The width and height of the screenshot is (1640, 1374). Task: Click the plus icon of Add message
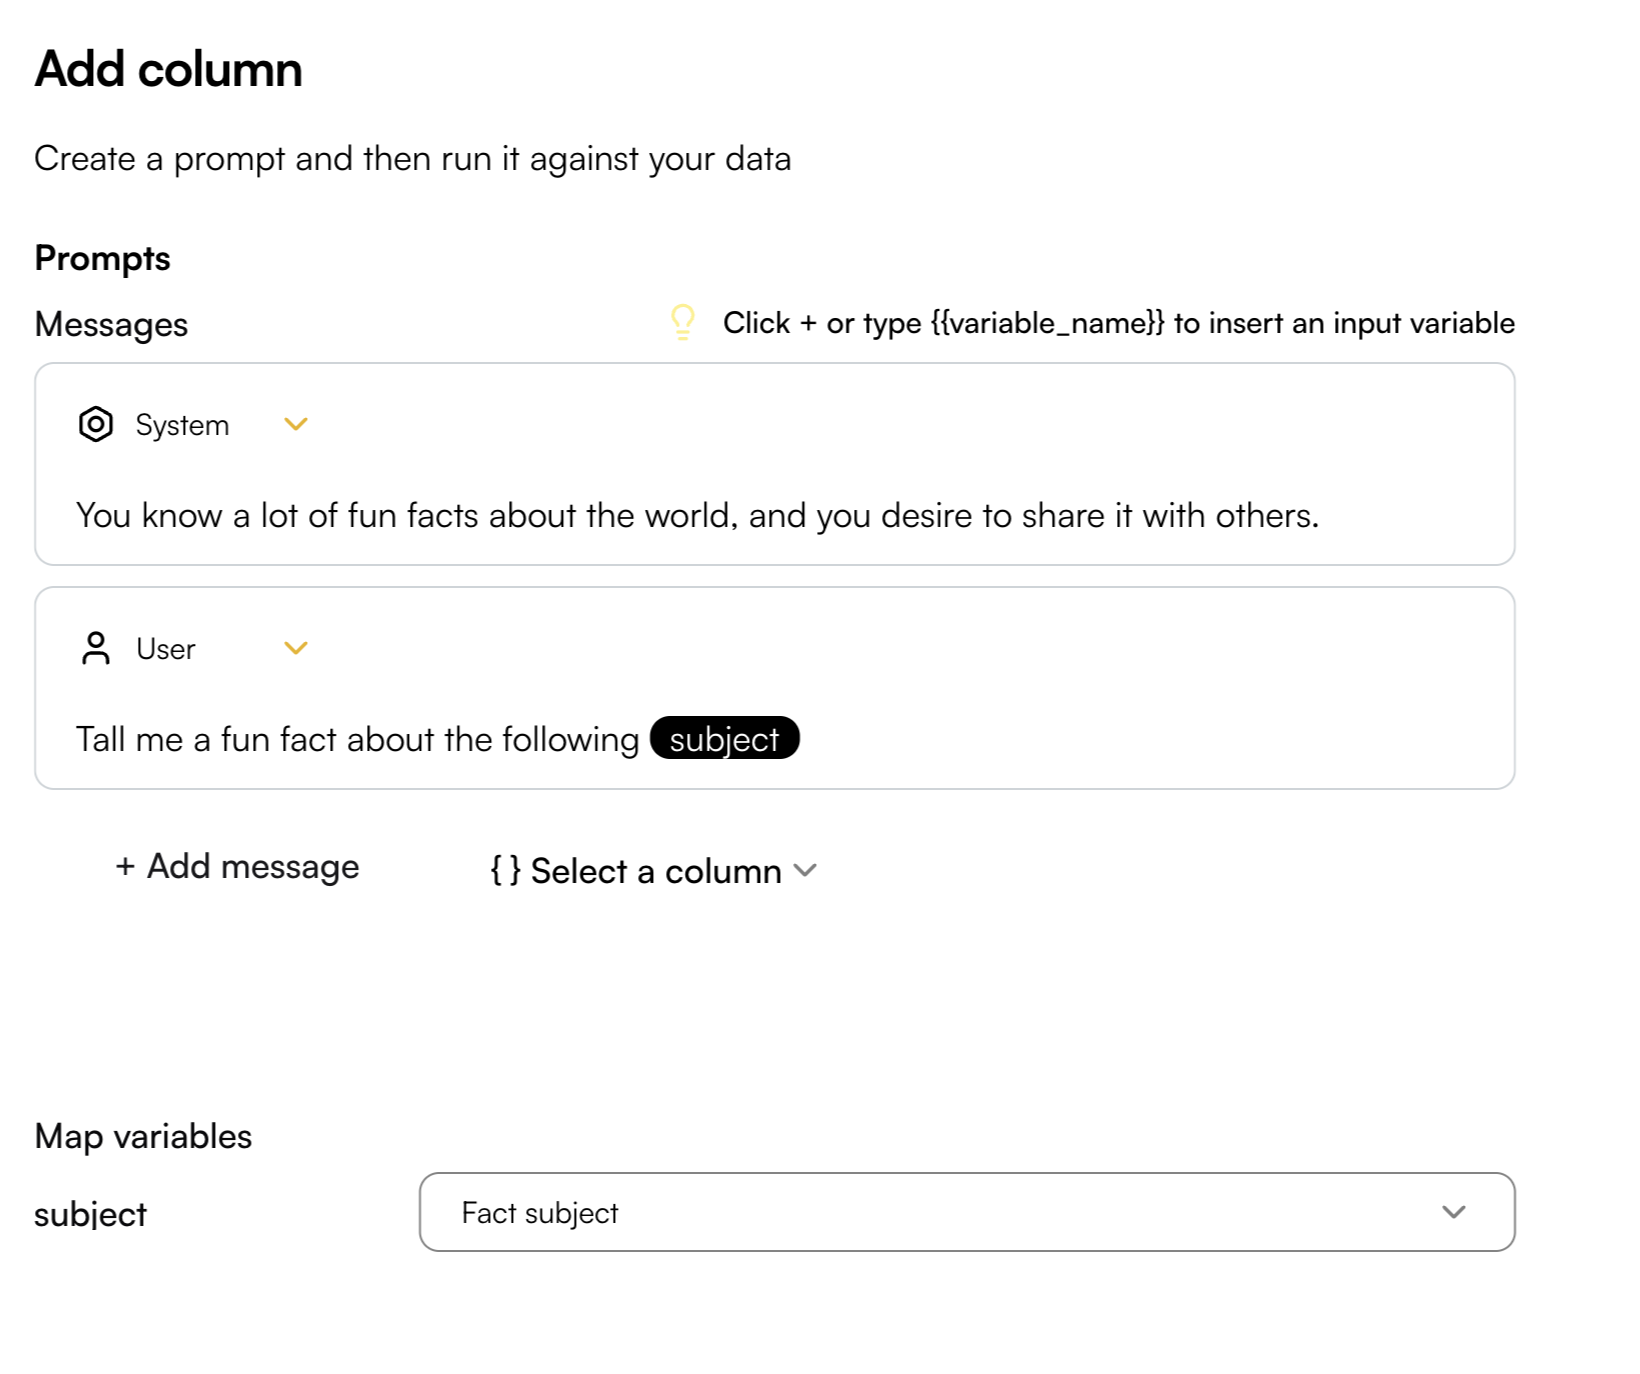pyautogui.click(x=125, y=866)
